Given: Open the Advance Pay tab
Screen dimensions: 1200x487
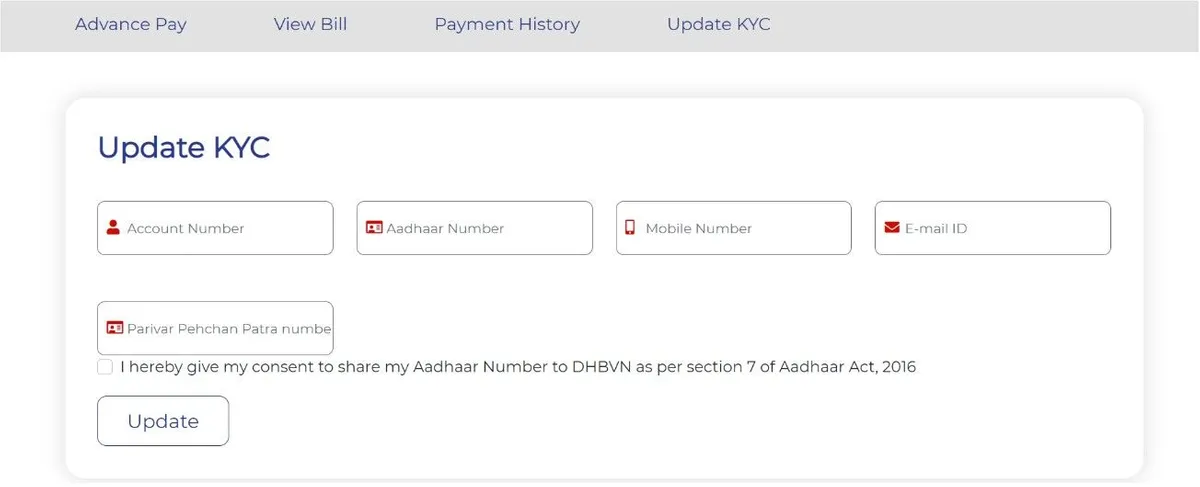Looking at the screenshot, I should [131, 24].
